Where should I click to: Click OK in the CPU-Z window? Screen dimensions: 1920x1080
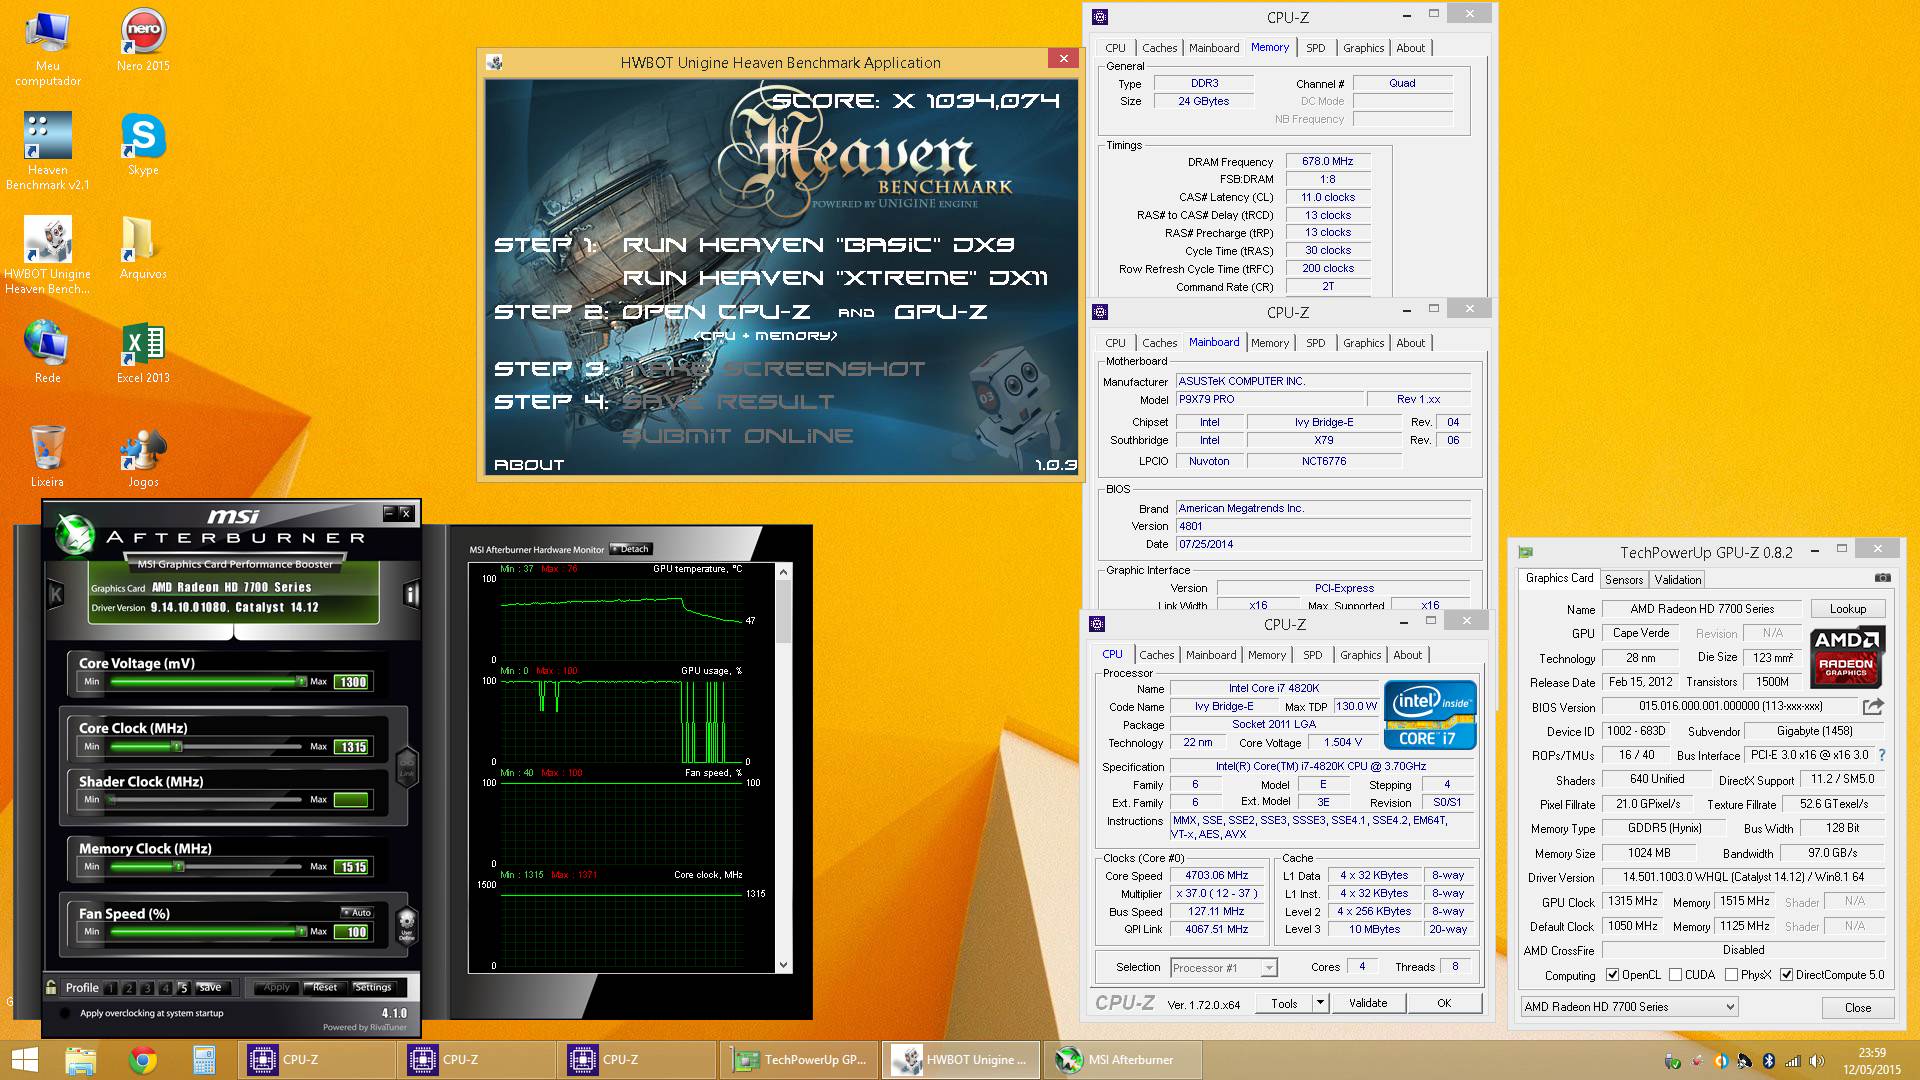[x=1444, y=1003]
